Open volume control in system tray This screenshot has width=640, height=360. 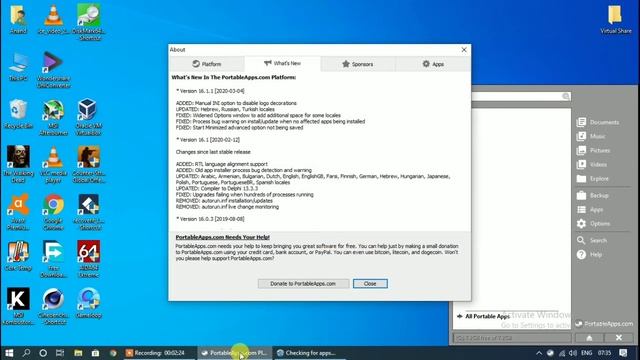(573, 353)
